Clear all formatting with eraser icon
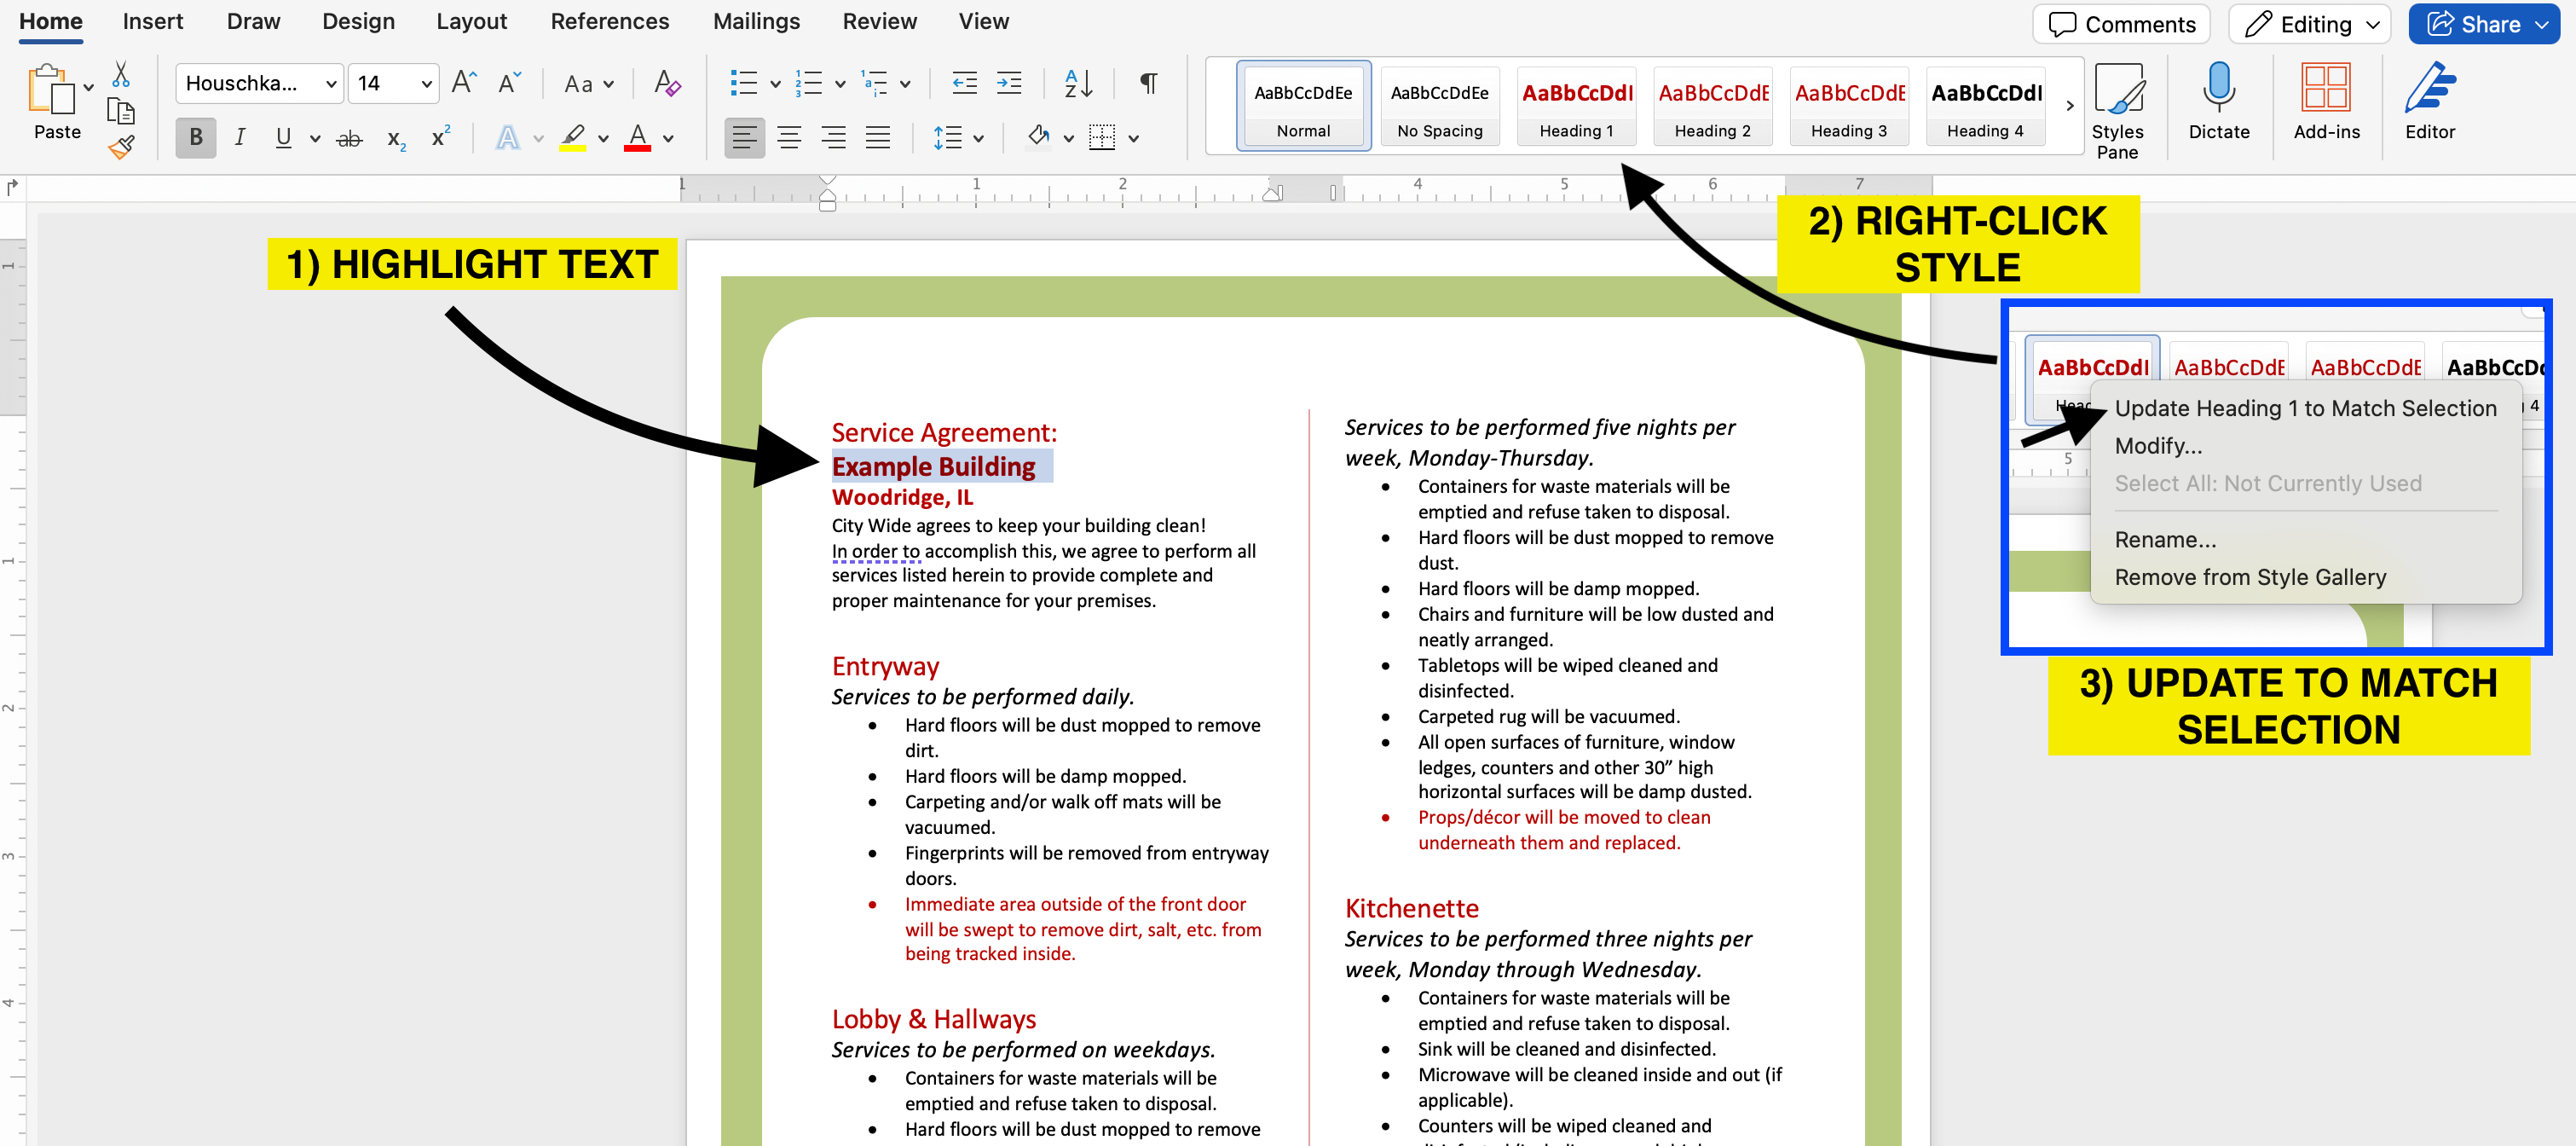 pyautogui.click(x=667, y=83)
